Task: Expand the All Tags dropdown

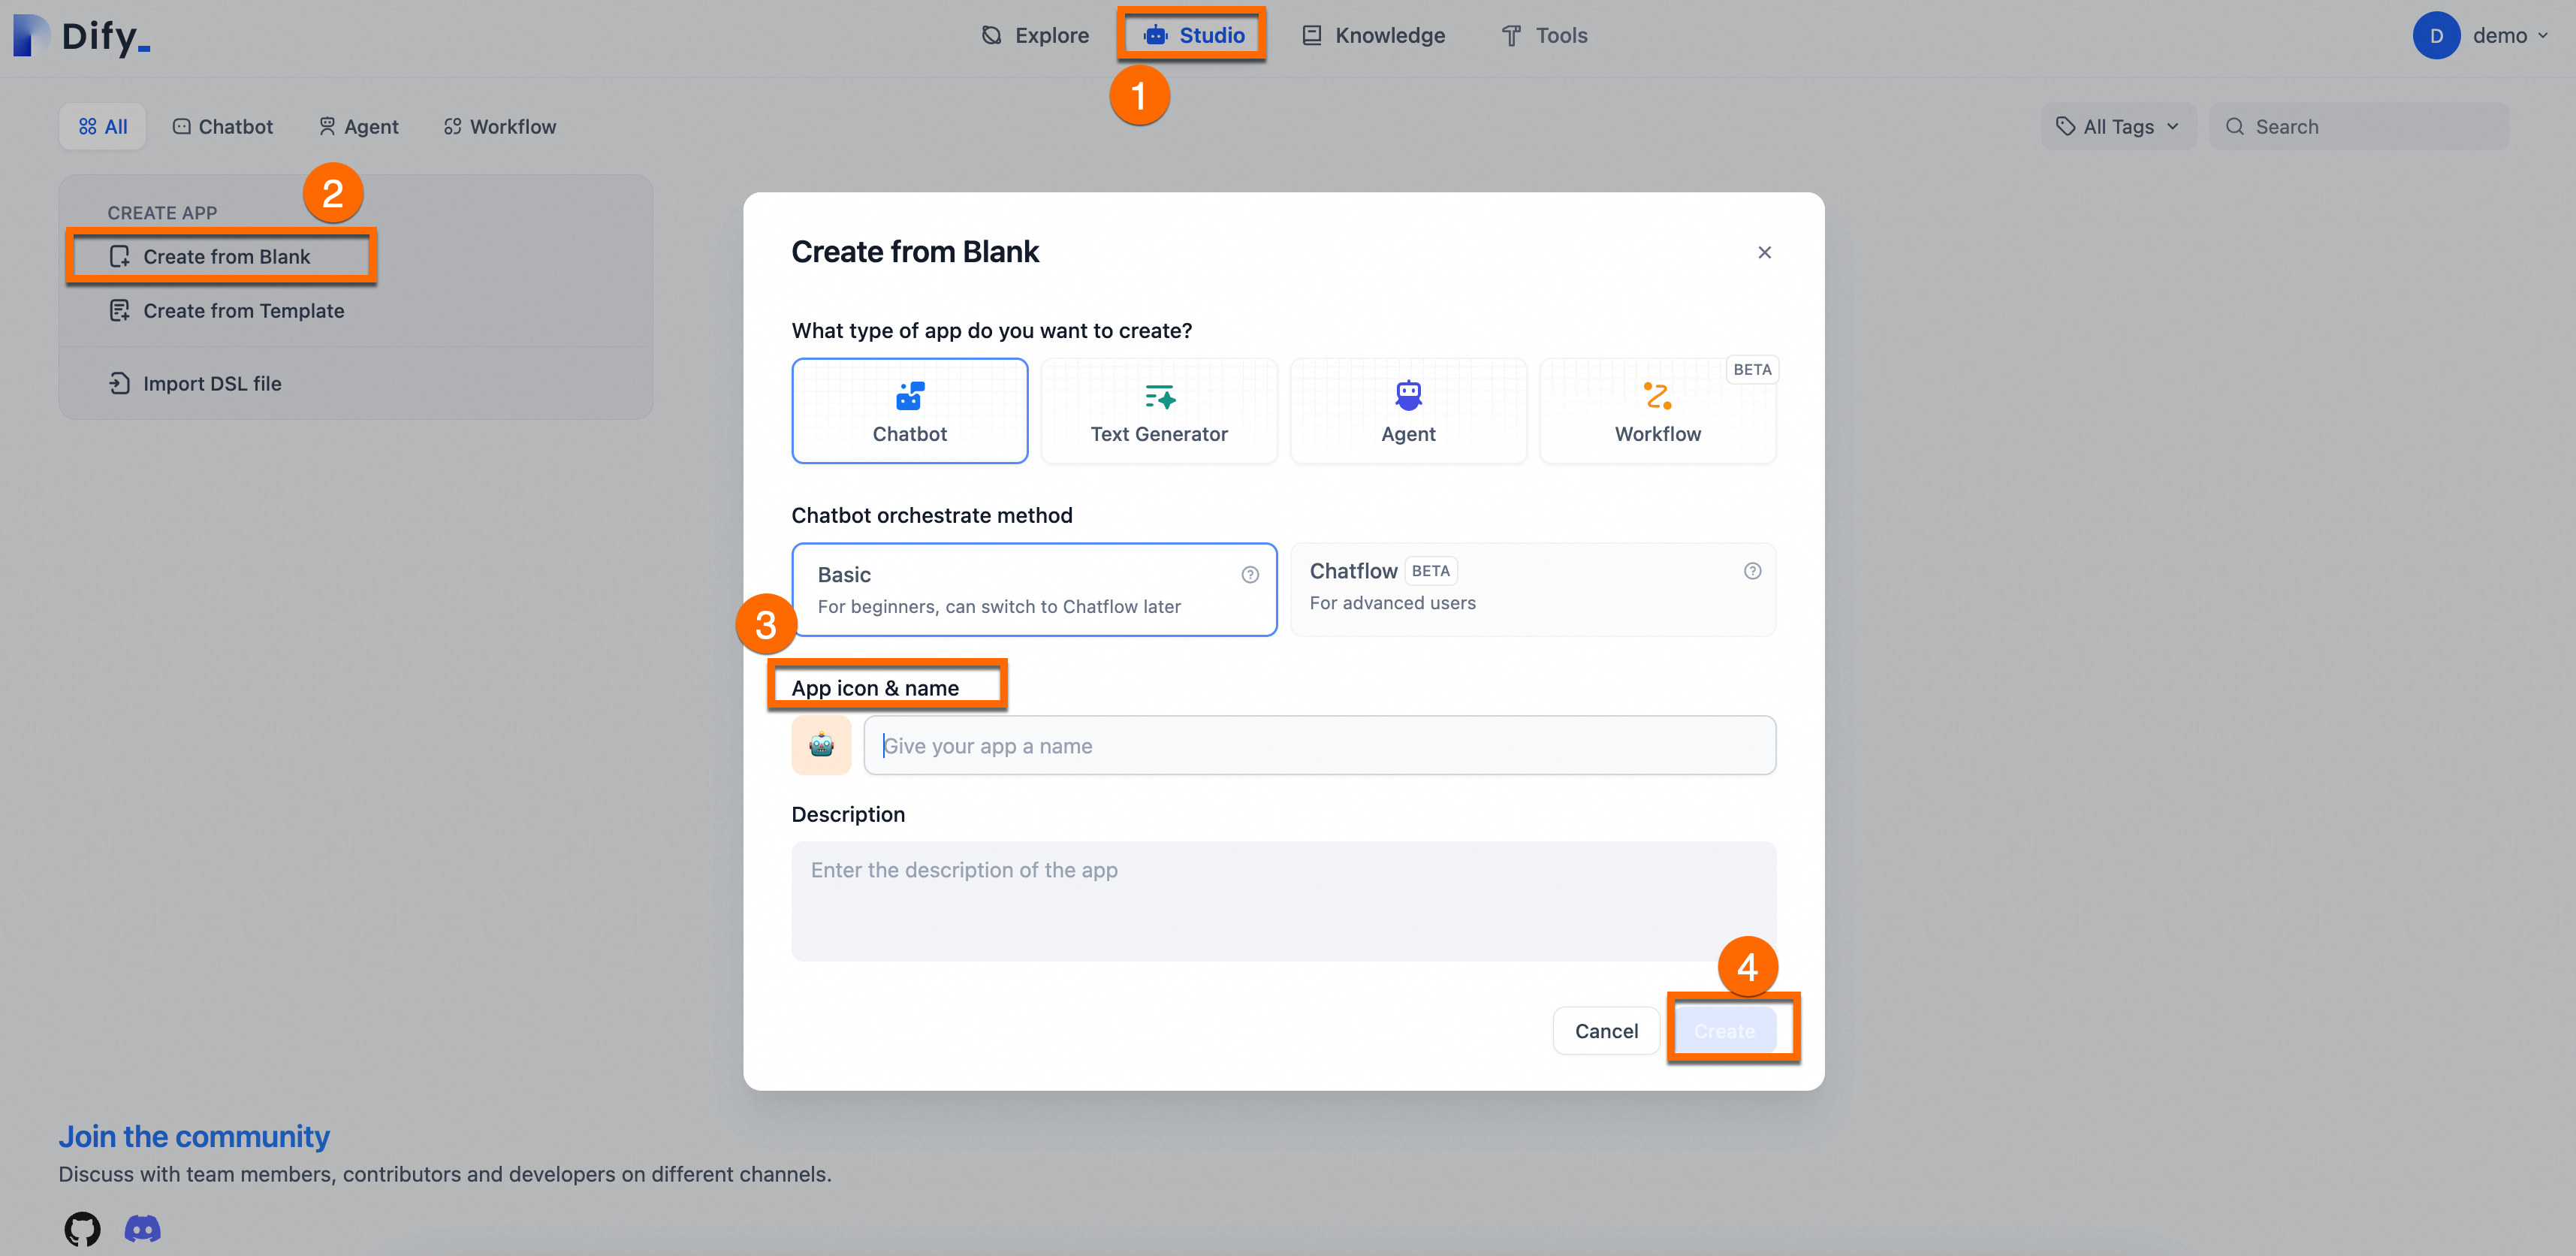Action: [2117, 127]
